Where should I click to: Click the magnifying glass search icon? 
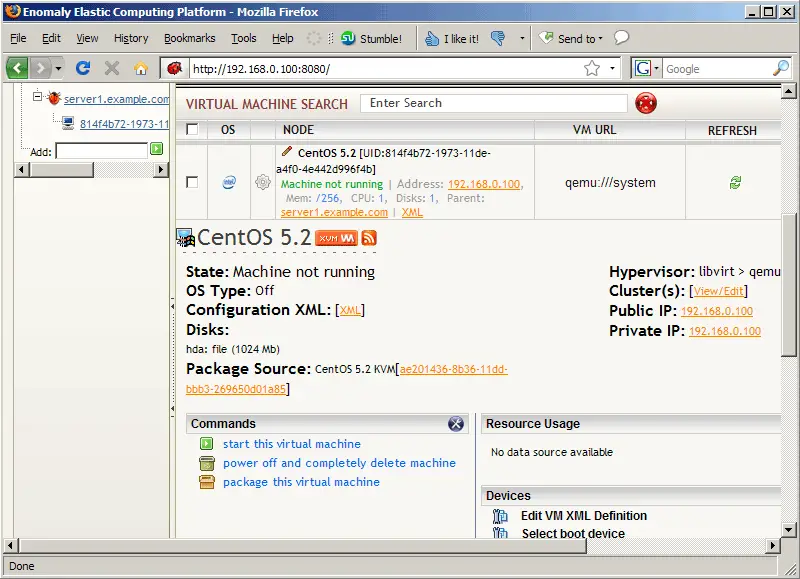pos(781,68)
